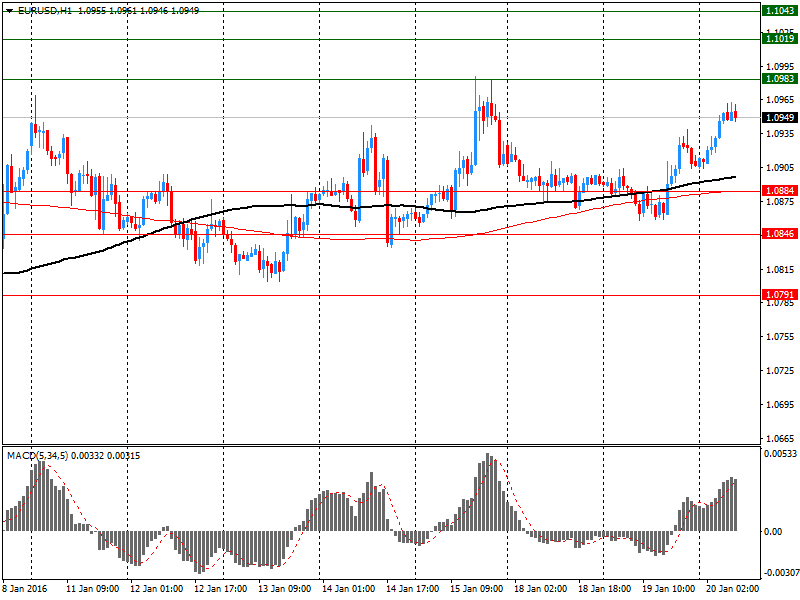
Task: Click the 12 Jan 17:00 time label
Action: point(220,589)
